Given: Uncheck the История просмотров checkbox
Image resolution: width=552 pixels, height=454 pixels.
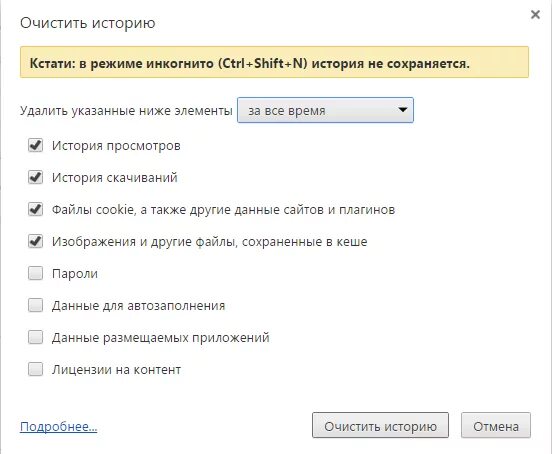Looking at the screenshot, I should pos(36,145).
